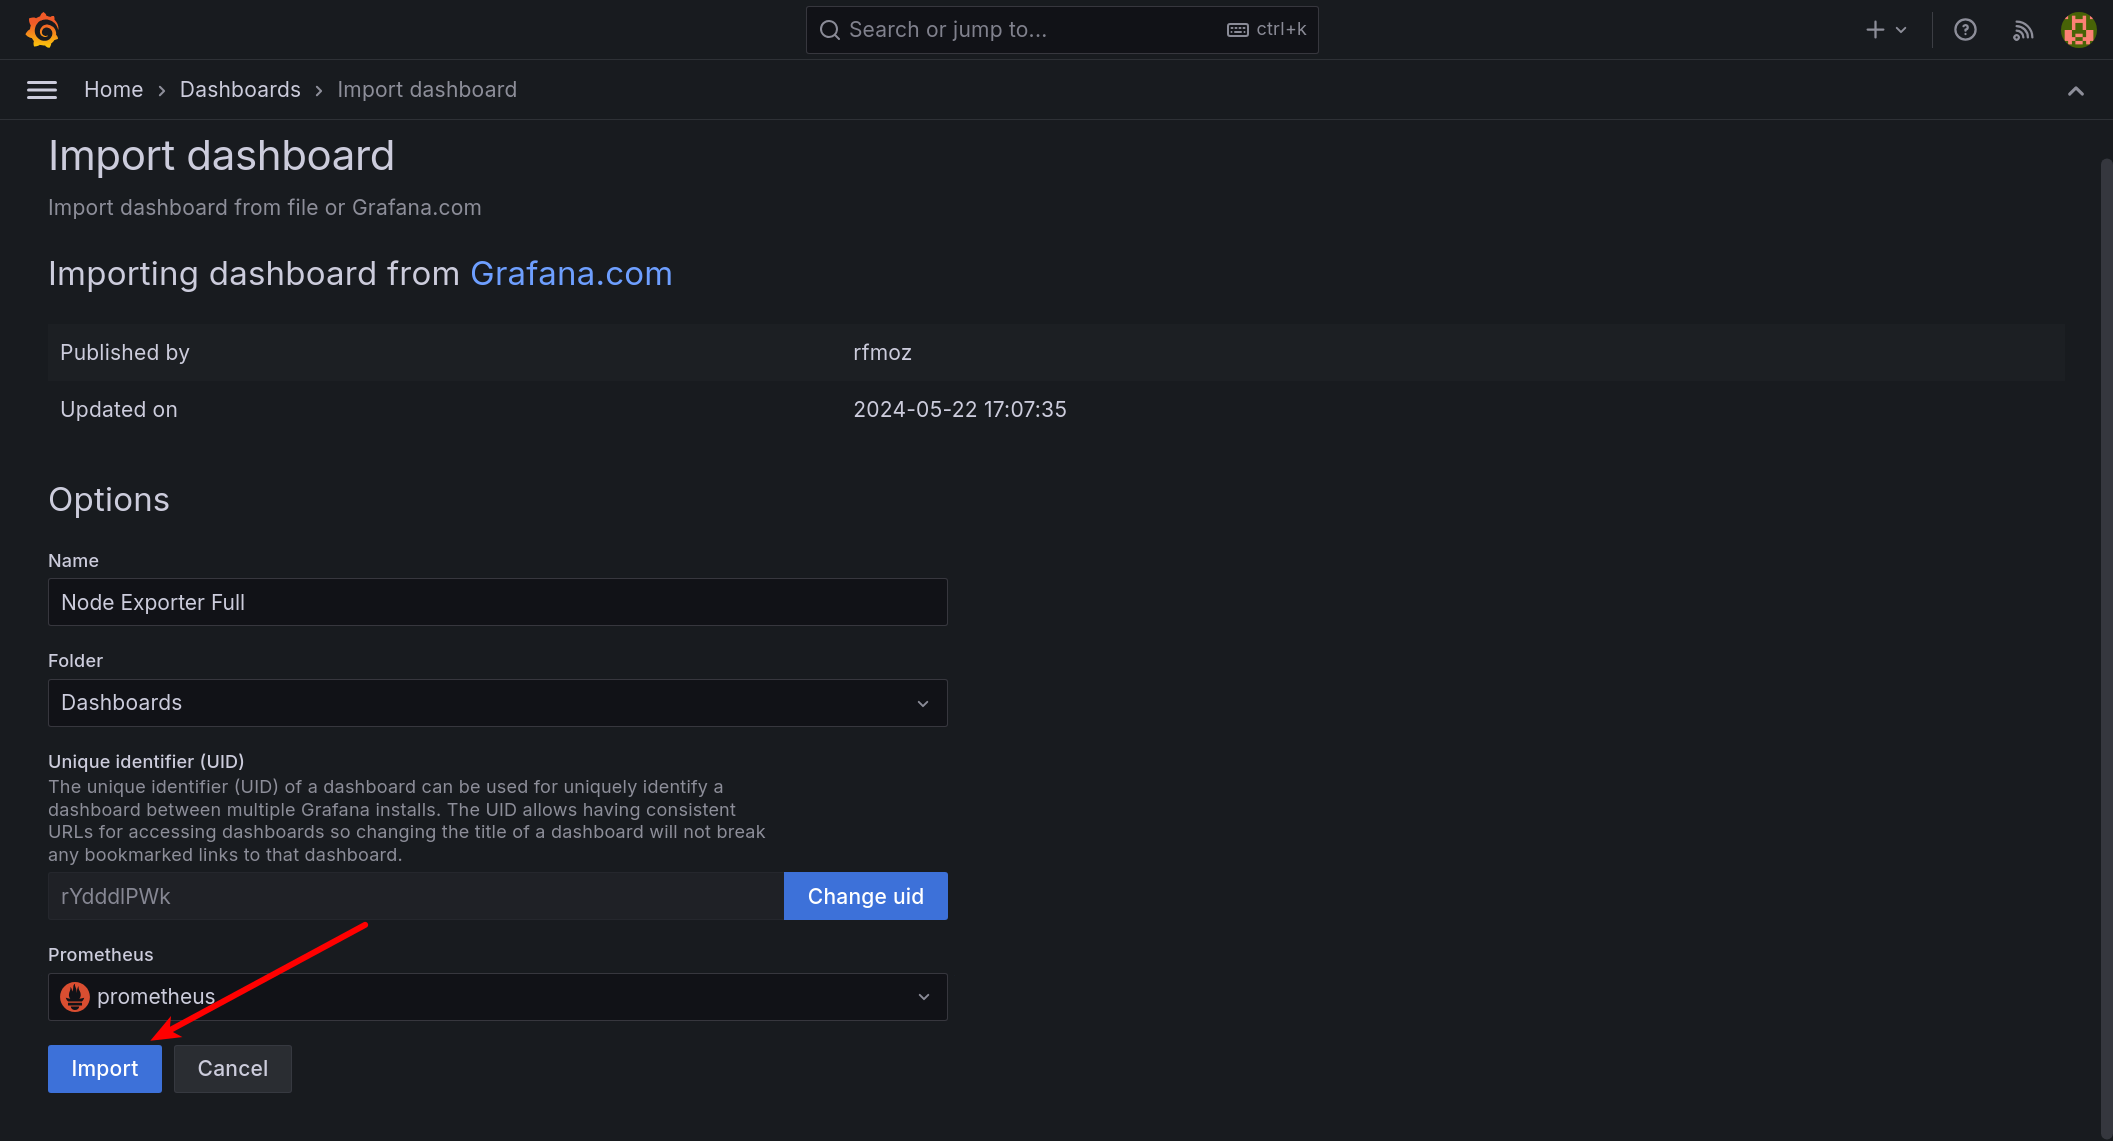Screen dimensions: 2113x1141
Task: Click the Prometheus flame datasource icon
Action: pyautogui.click(x=75, y=997)
